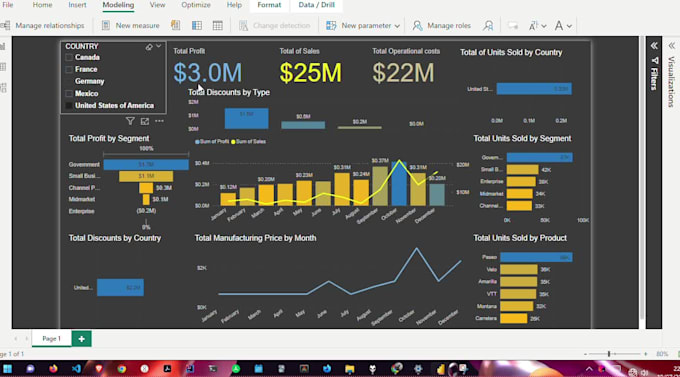Open File Explorer from the taskbar
Image resolution: width=680 pixels, height=377 pixels.
[x=350, y=369]
